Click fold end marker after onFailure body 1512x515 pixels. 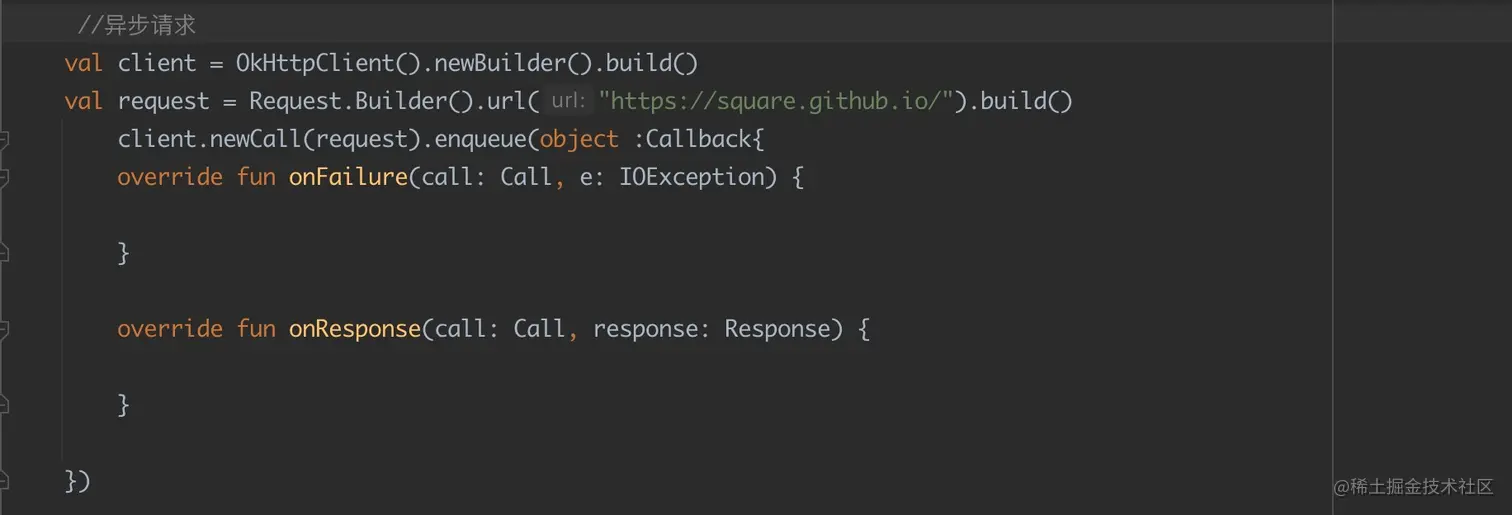pos(4,254)
